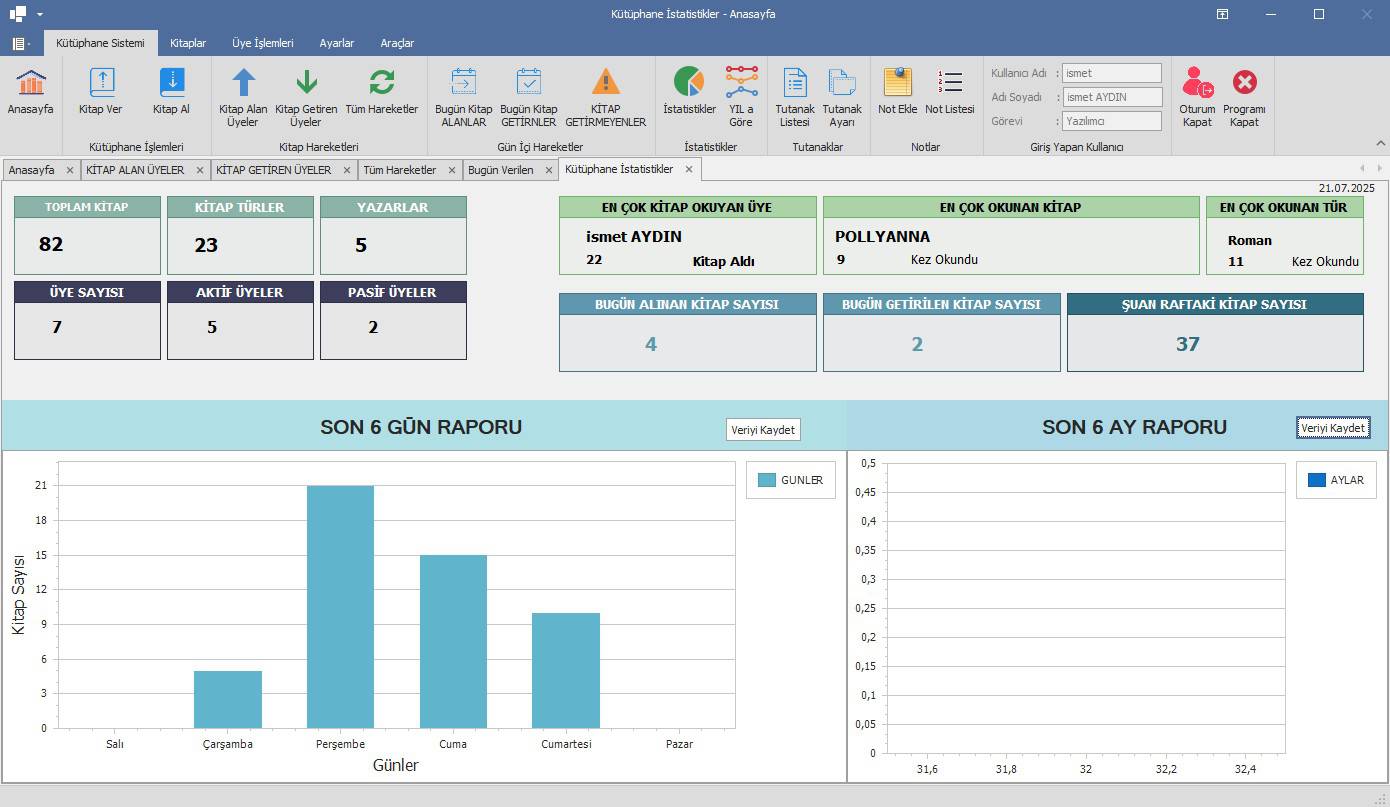Open the Üye İşlemleri ribbon tab
Screen dimensions: 1390x807
(x=262, y=43)
